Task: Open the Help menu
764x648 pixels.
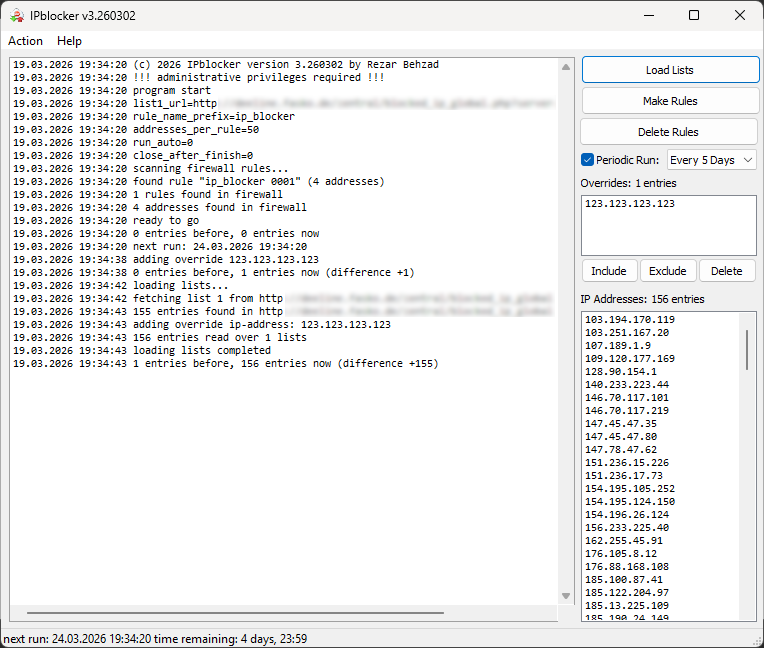Action: (69, 41)
